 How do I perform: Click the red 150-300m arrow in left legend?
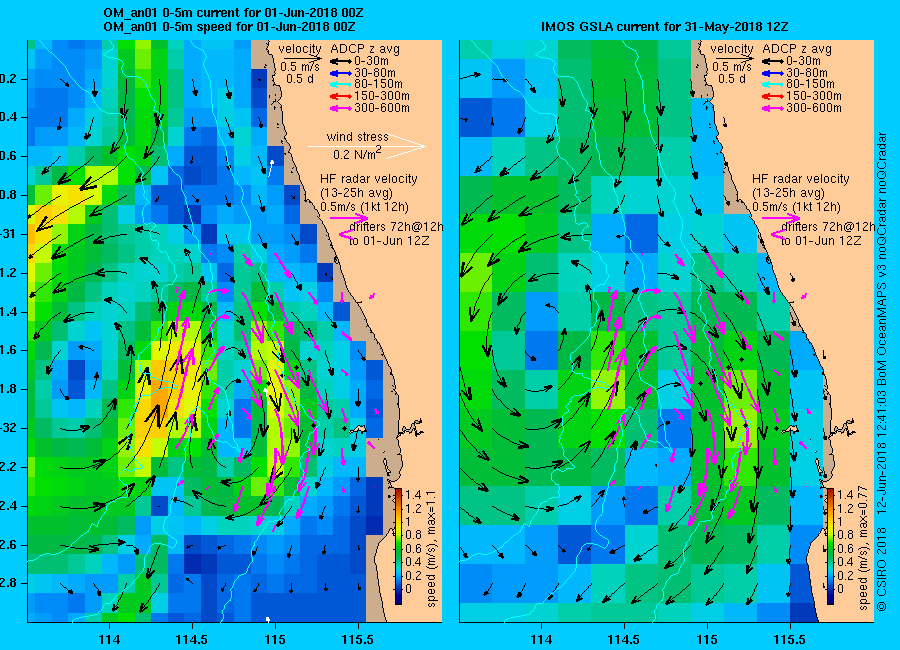[x=340, y=96]
